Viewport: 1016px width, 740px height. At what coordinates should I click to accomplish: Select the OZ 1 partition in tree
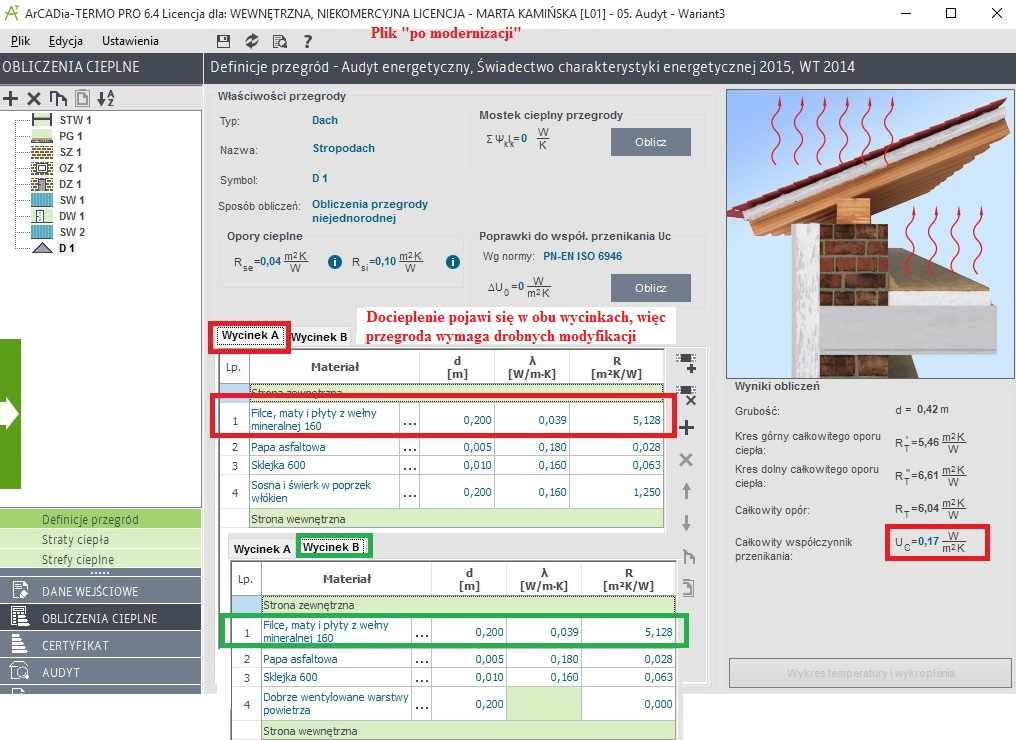point(71,168)
